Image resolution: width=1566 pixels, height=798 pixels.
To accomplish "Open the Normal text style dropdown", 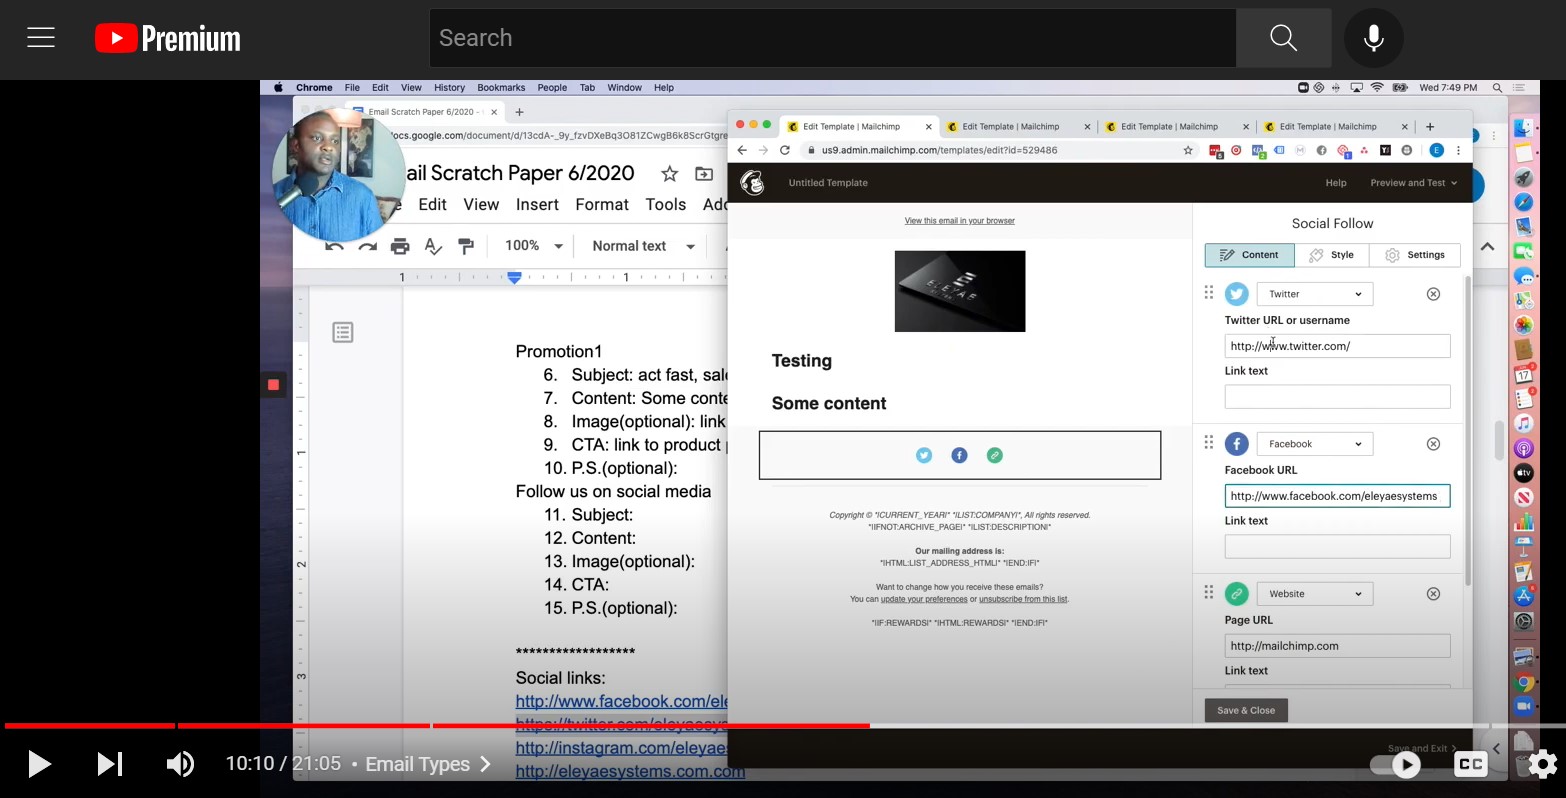I will 643,246.
